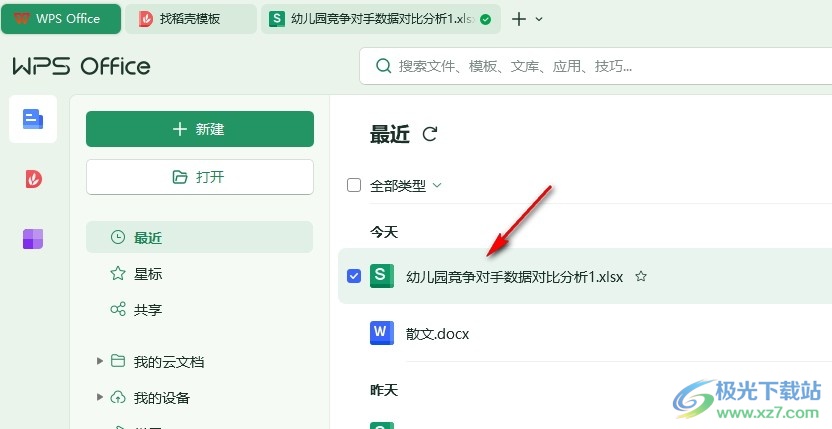Screen dimensions: 832x429
Task: Open 我的设备 item
Action: pos(162,397)
